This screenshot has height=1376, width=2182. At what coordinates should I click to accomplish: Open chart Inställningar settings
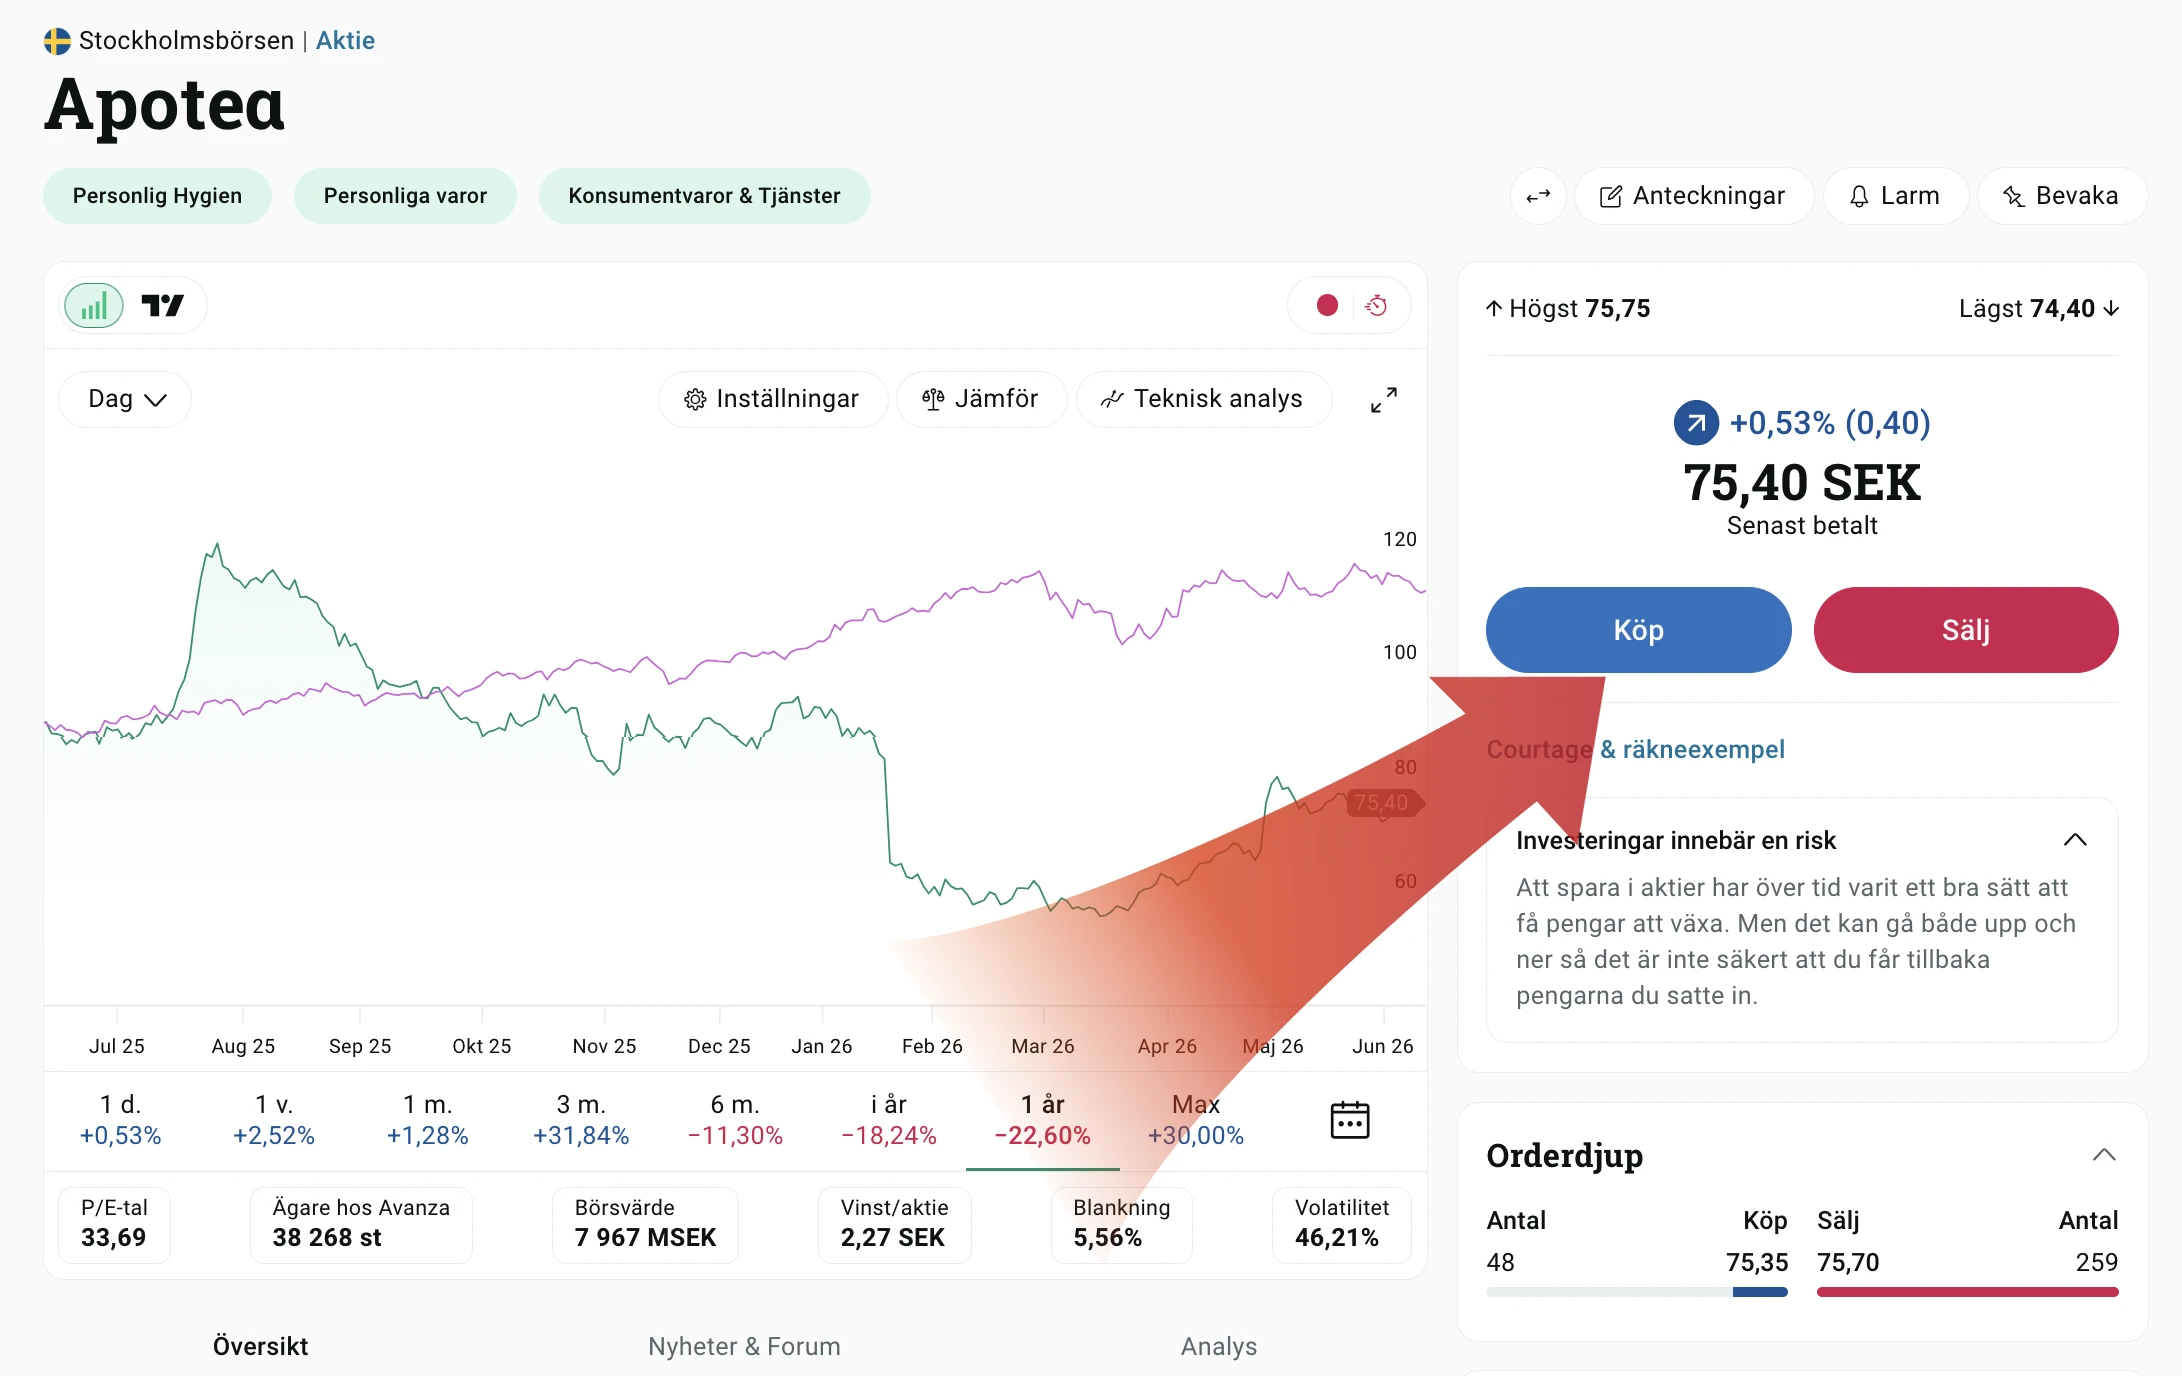coord(772,399)
